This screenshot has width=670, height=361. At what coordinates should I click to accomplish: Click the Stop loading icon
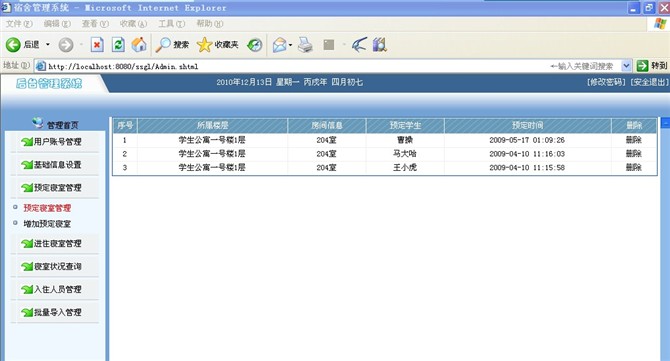(x=97, y=44)
